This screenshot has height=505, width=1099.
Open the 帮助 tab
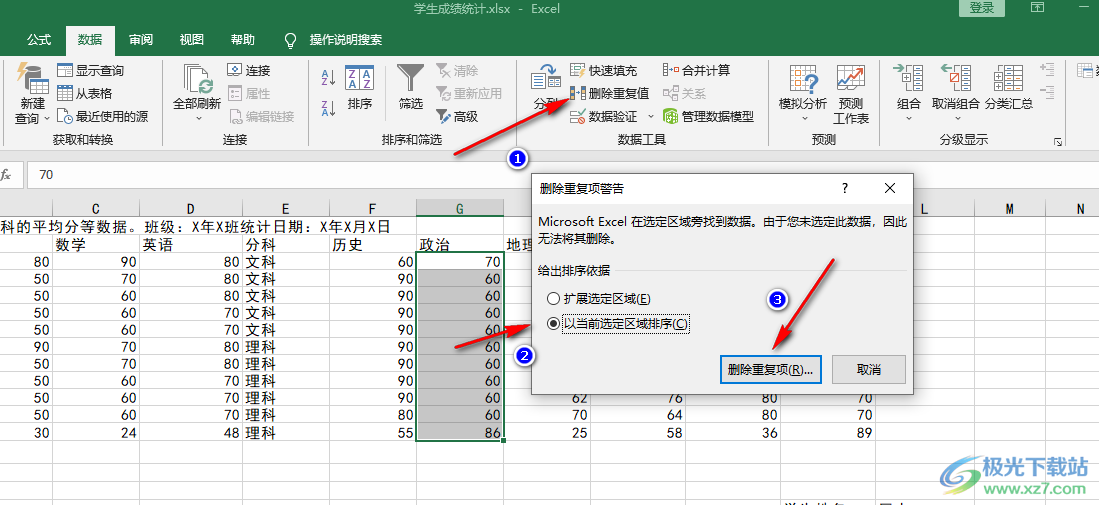click(243, 40)
